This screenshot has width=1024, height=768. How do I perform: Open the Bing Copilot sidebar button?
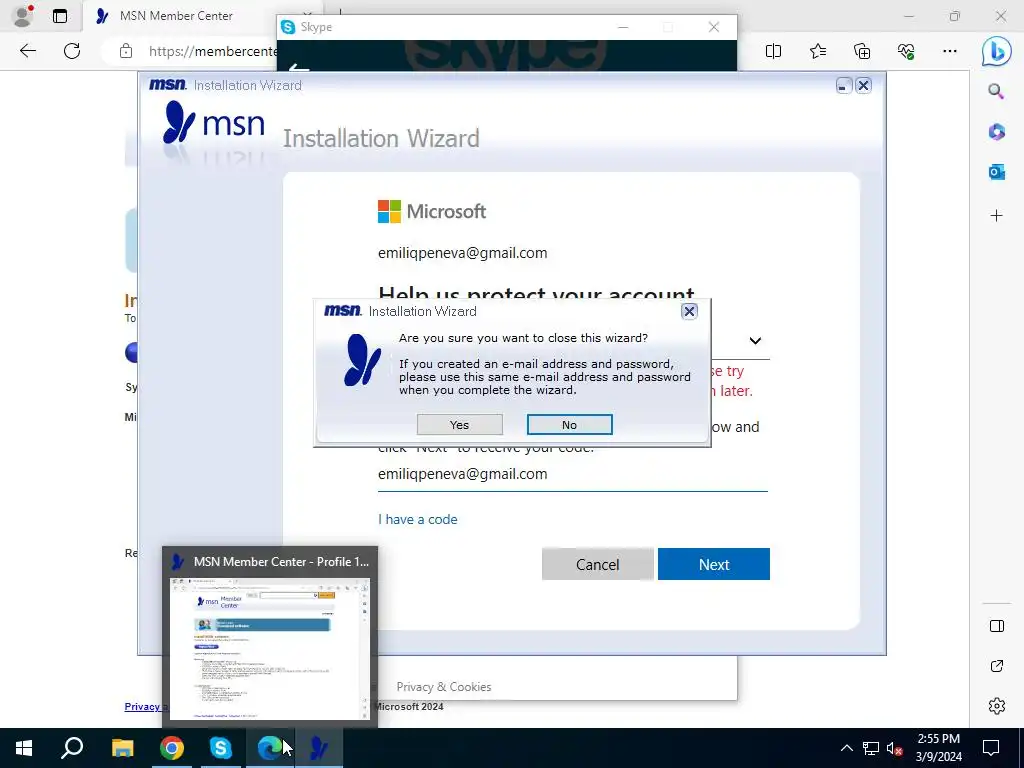pyautogui.click(x=997, y=51)
